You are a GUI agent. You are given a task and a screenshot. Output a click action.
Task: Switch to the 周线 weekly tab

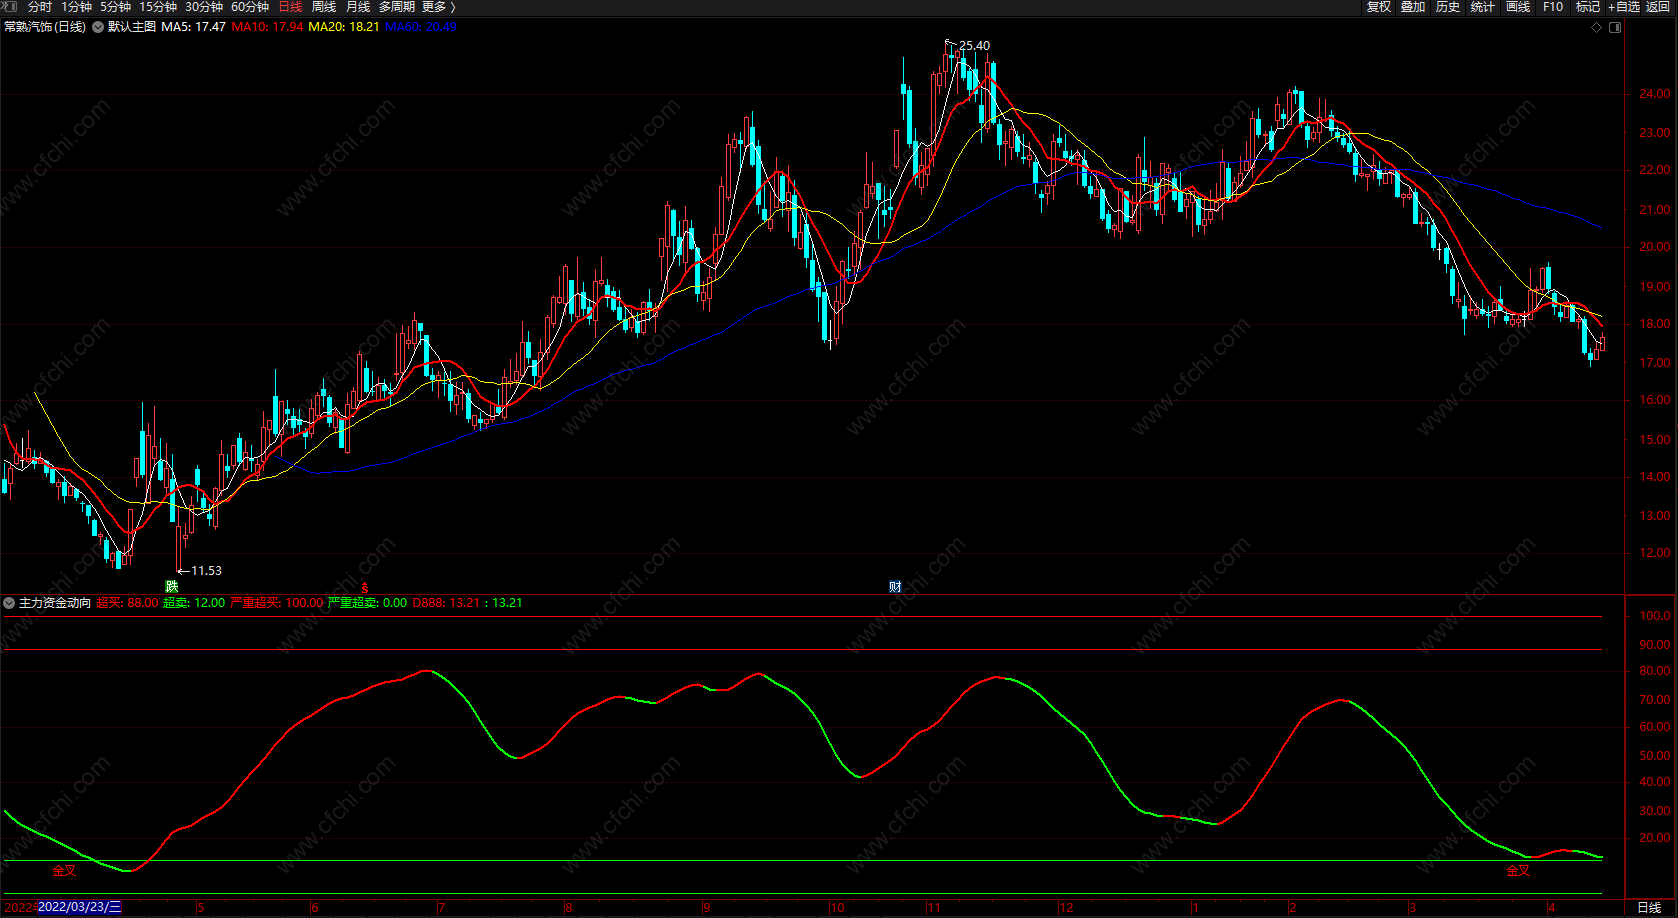point(324,7)
